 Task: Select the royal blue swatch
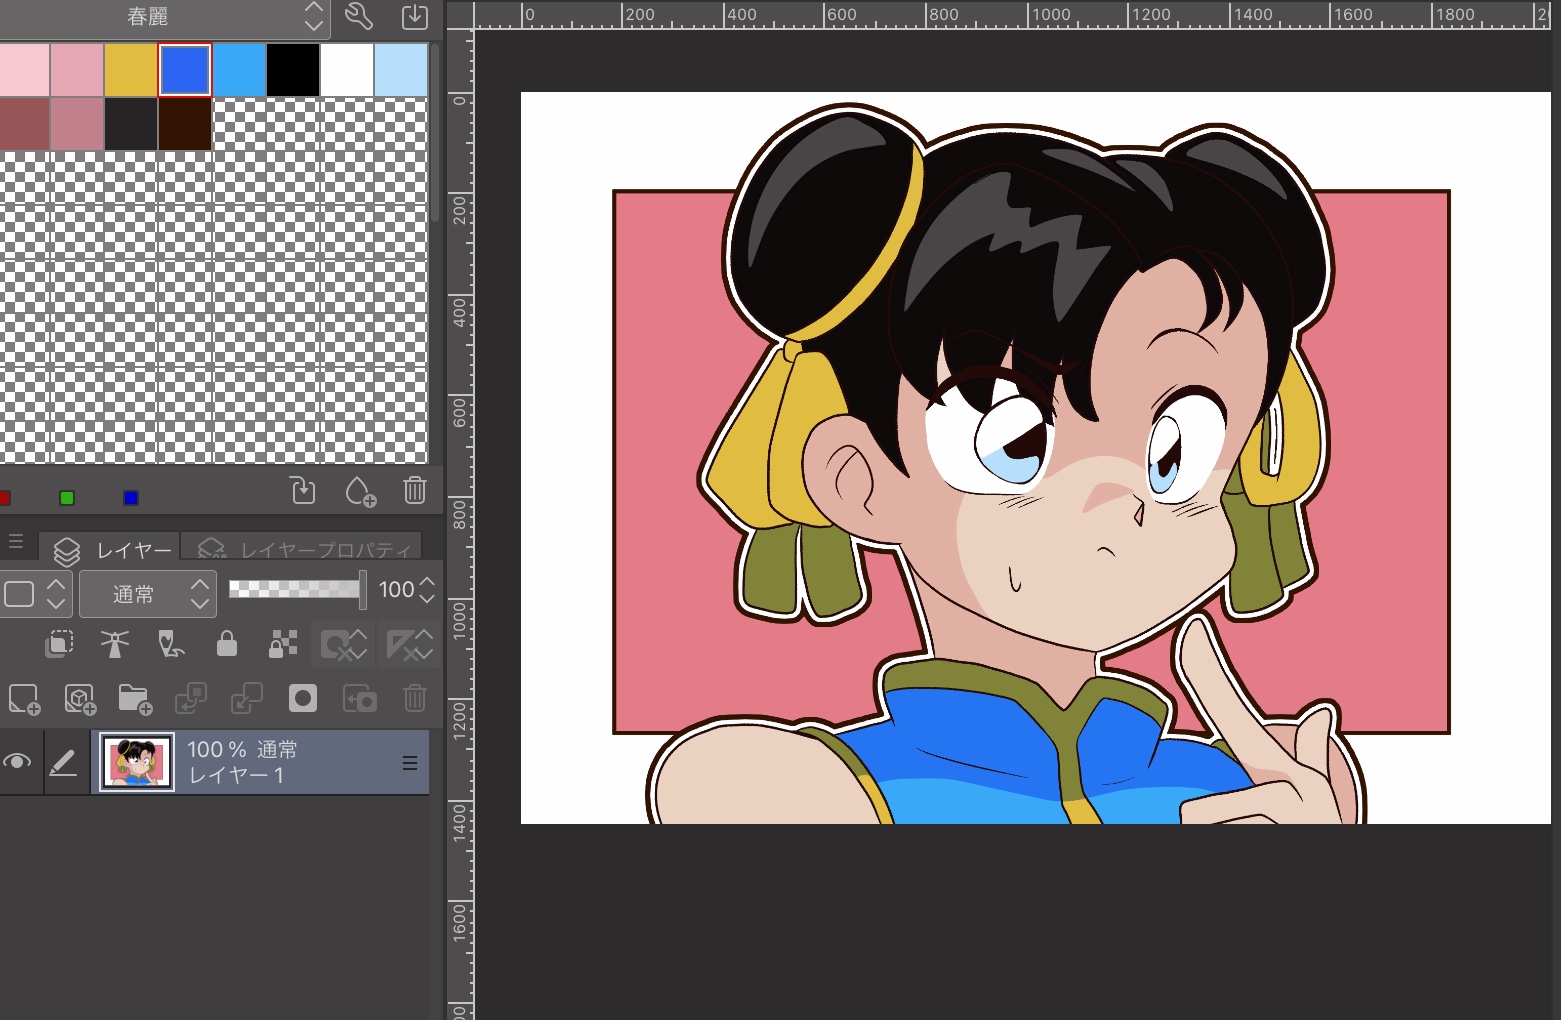185,70
